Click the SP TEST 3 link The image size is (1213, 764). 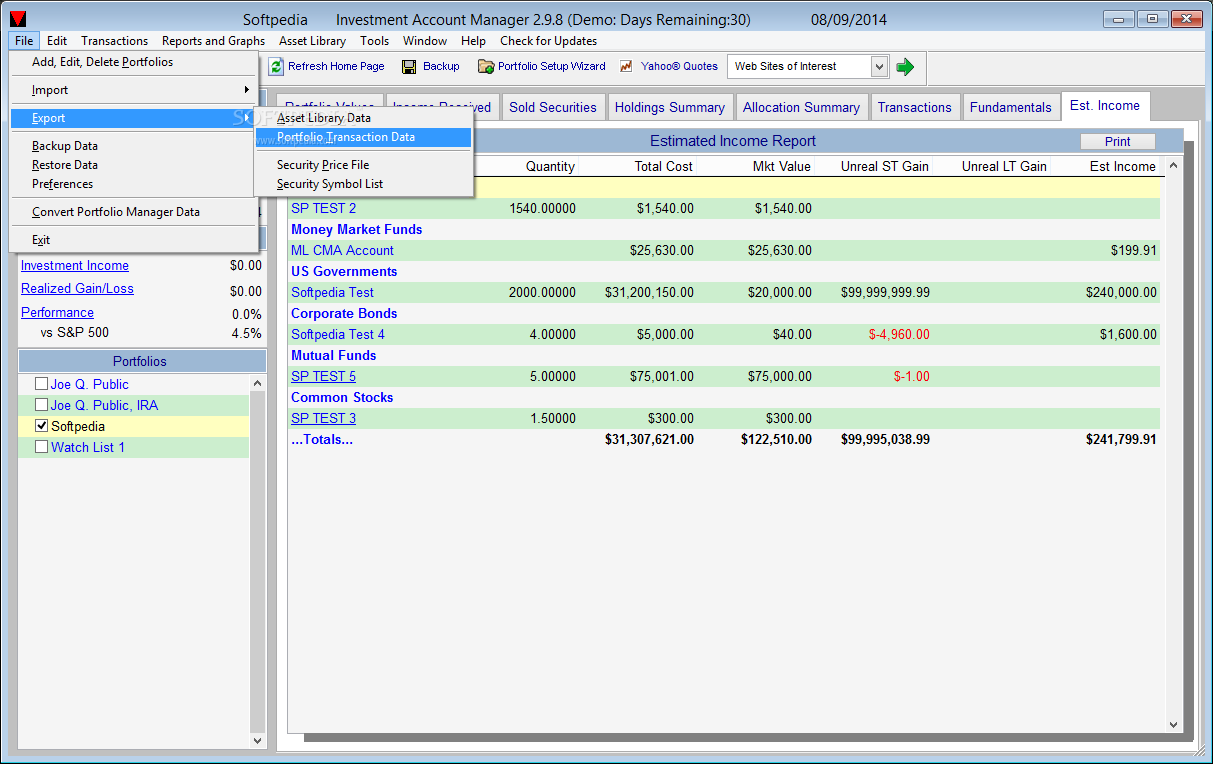tap(323, 419)
